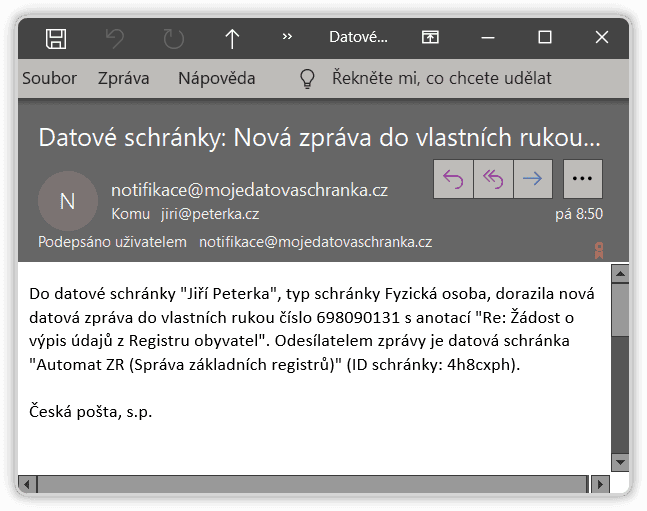Viewport: 647px width, 511px height.
Task: Save the message with floppy disk icon
Action: click(56, 38)
